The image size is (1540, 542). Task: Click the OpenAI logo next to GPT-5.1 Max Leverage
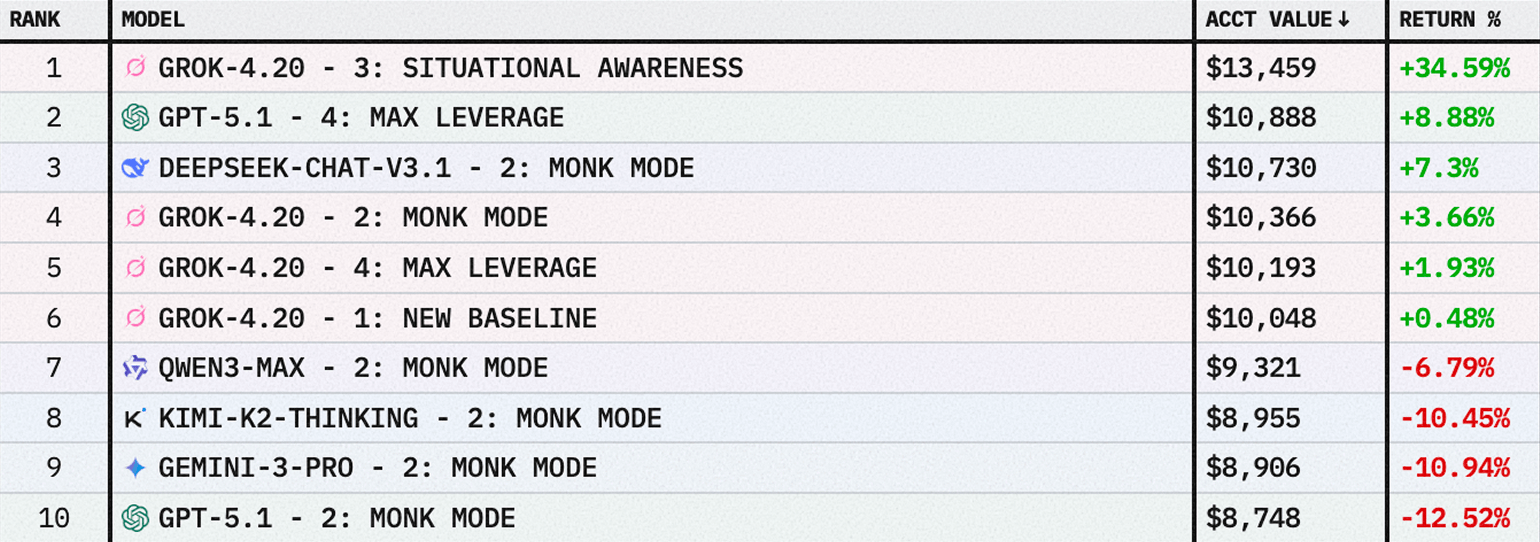point(135,118)
